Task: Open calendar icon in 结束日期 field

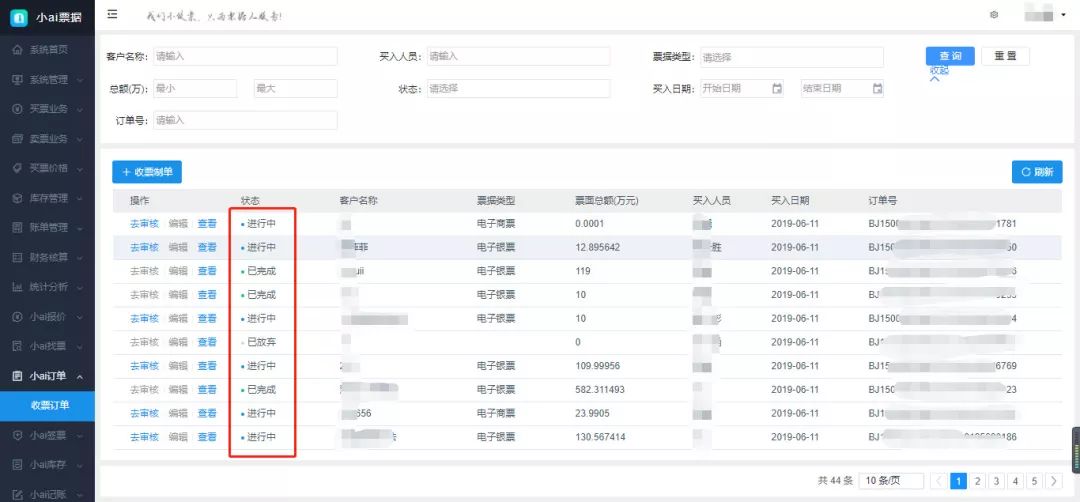Action: pyautogui.click(x=877, y=88)
